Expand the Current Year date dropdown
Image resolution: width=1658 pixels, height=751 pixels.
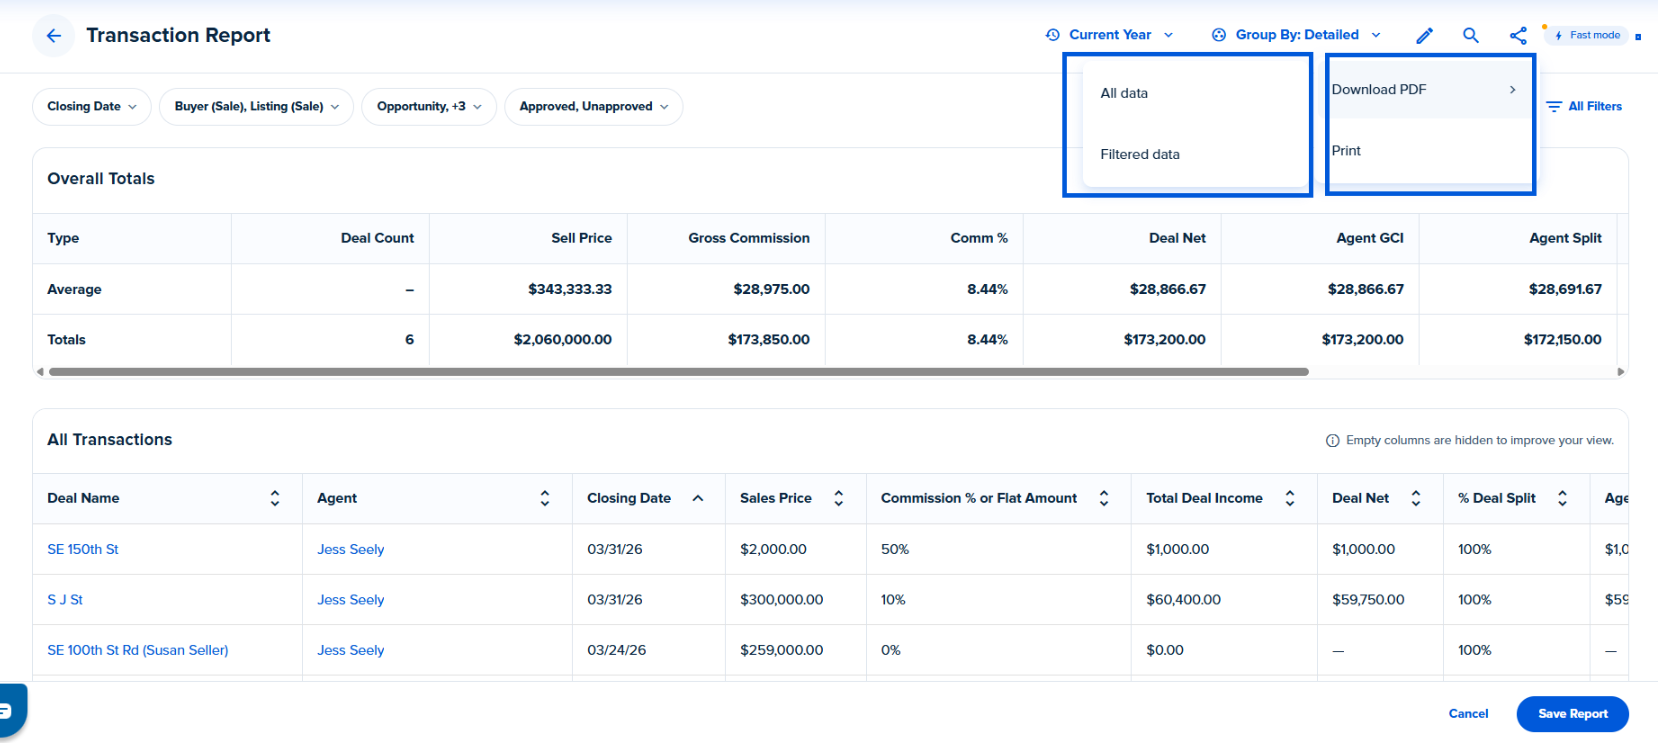tap(1109, 35)
